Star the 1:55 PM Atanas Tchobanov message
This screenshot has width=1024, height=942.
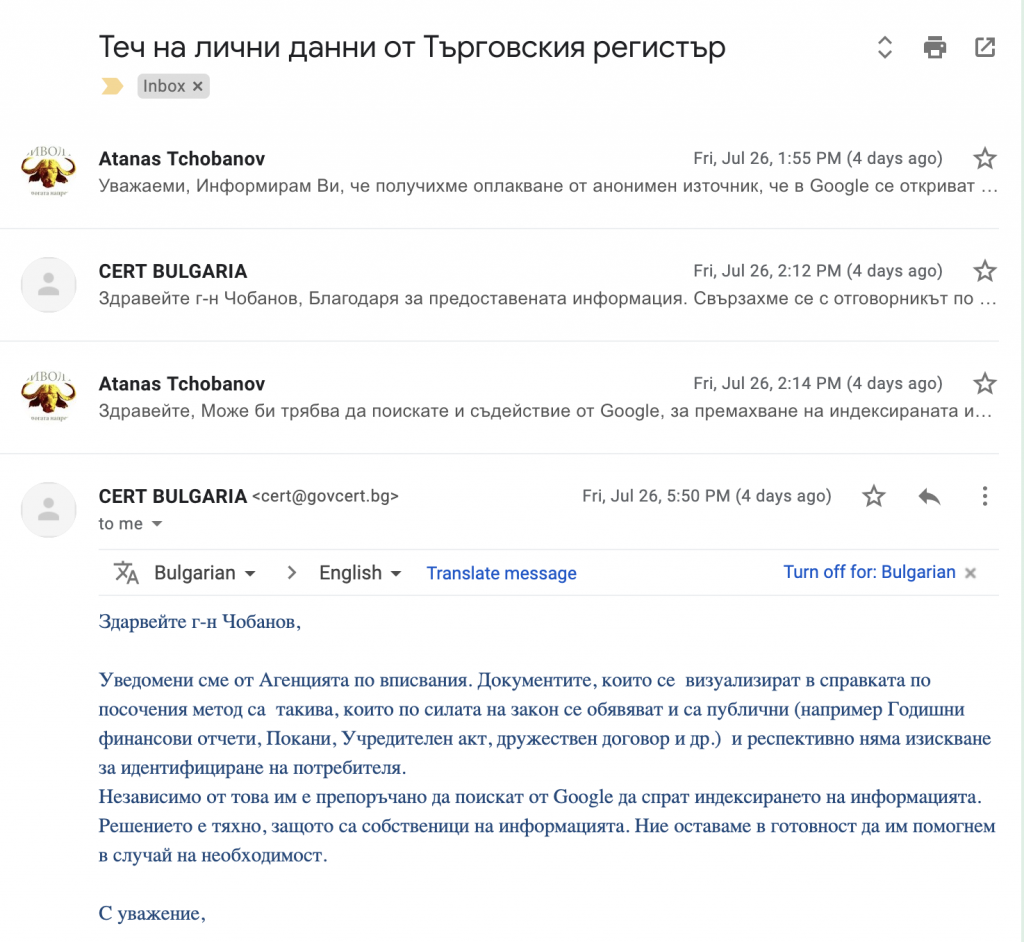[985, 158]
